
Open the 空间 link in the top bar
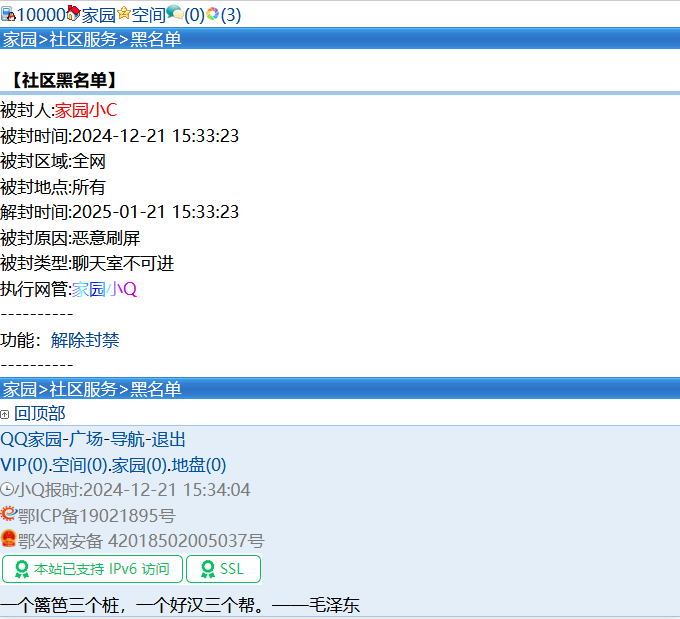pos(148,14)
